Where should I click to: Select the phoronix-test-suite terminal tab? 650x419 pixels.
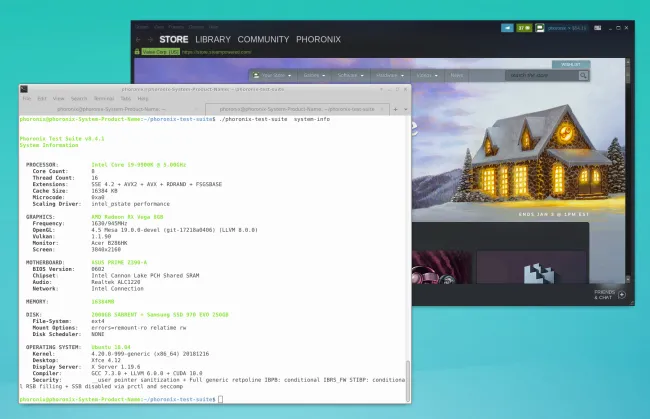click(297, 109)
